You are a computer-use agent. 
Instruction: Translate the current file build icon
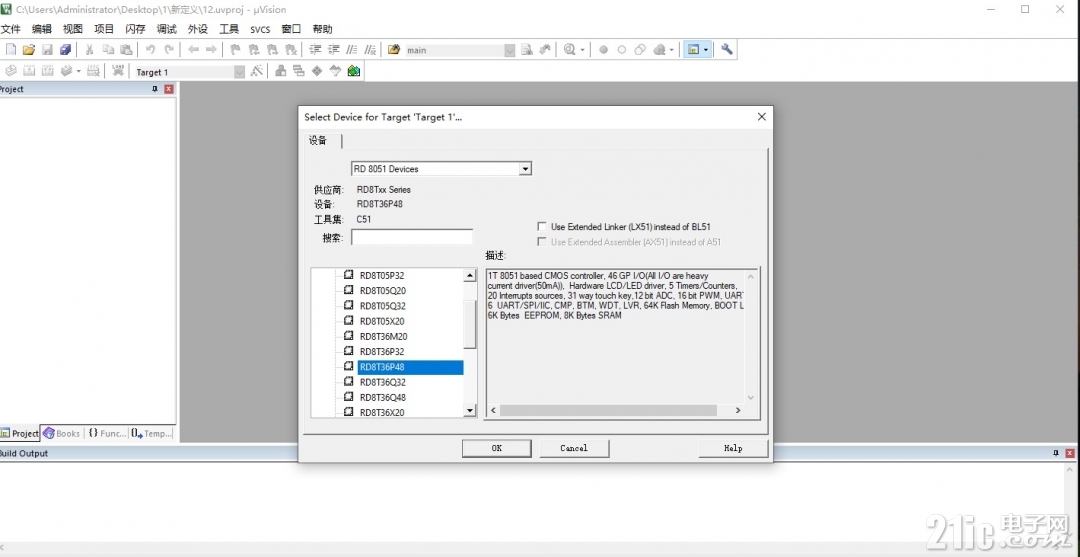click(10, 71)
